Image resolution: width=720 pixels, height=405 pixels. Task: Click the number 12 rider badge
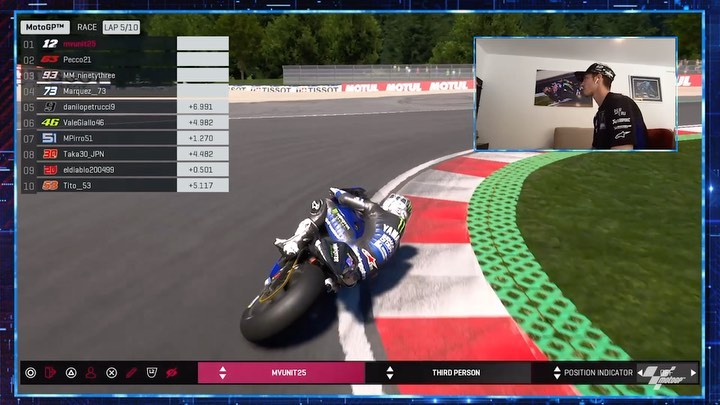click(50, 44)
